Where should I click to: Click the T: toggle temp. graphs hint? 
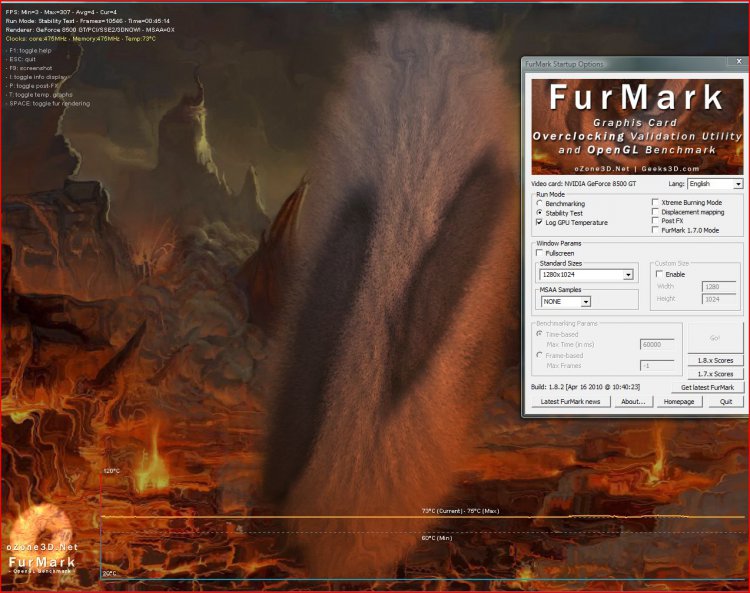click(39, 95)
